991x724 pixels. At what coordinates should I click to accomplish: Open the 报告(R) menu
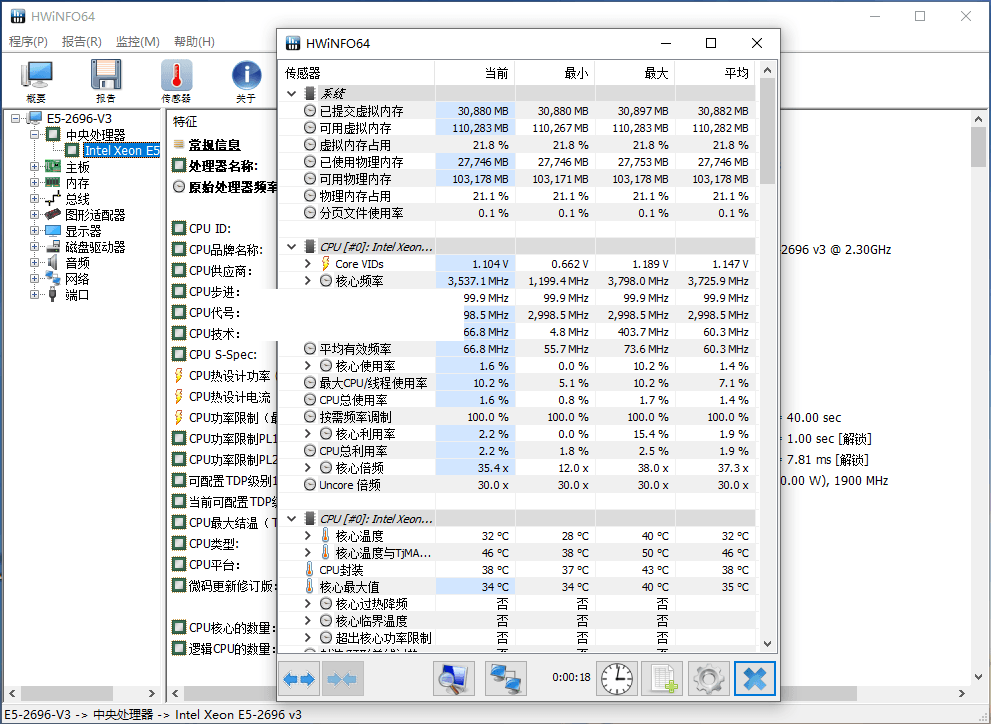(x=82, y=42)
